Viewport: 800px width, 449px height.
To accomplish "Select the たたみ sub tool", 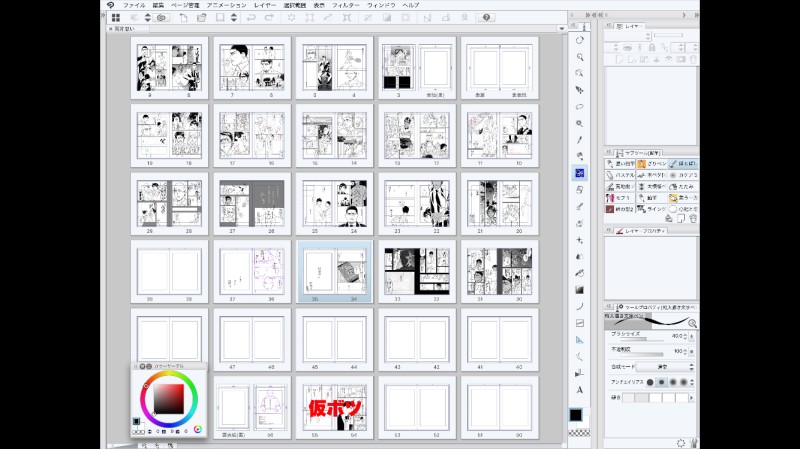I will [x=683, y=186].
